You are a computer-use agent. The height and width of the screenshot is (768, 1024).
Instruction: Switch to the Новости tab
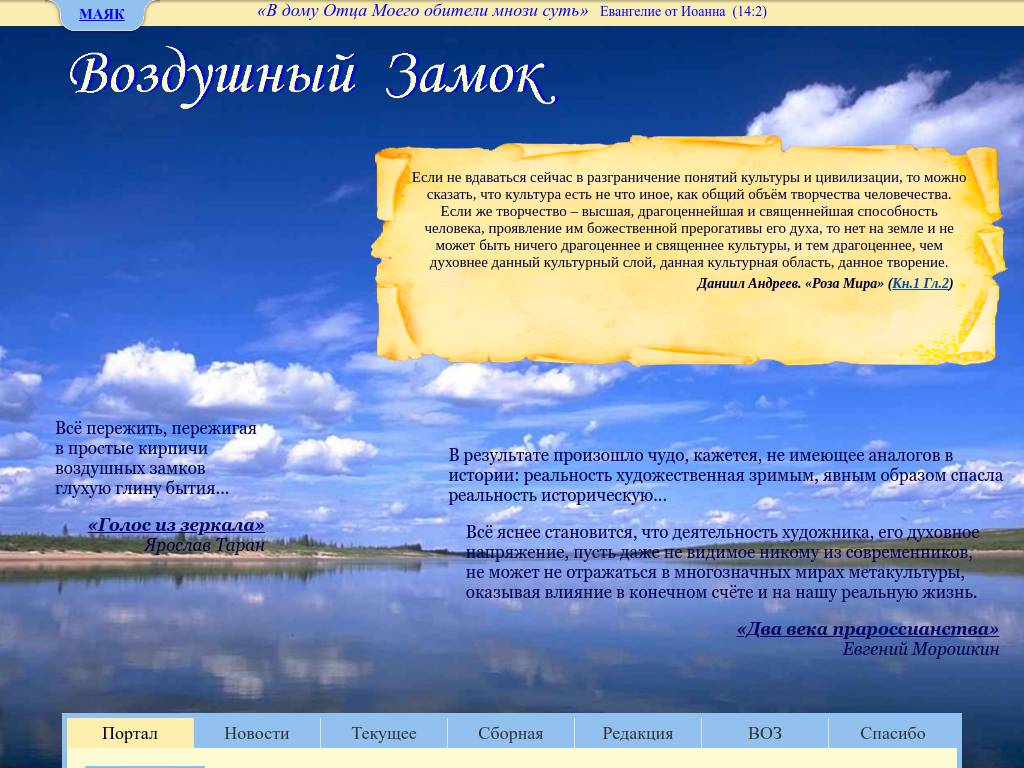tap(256, 733)
